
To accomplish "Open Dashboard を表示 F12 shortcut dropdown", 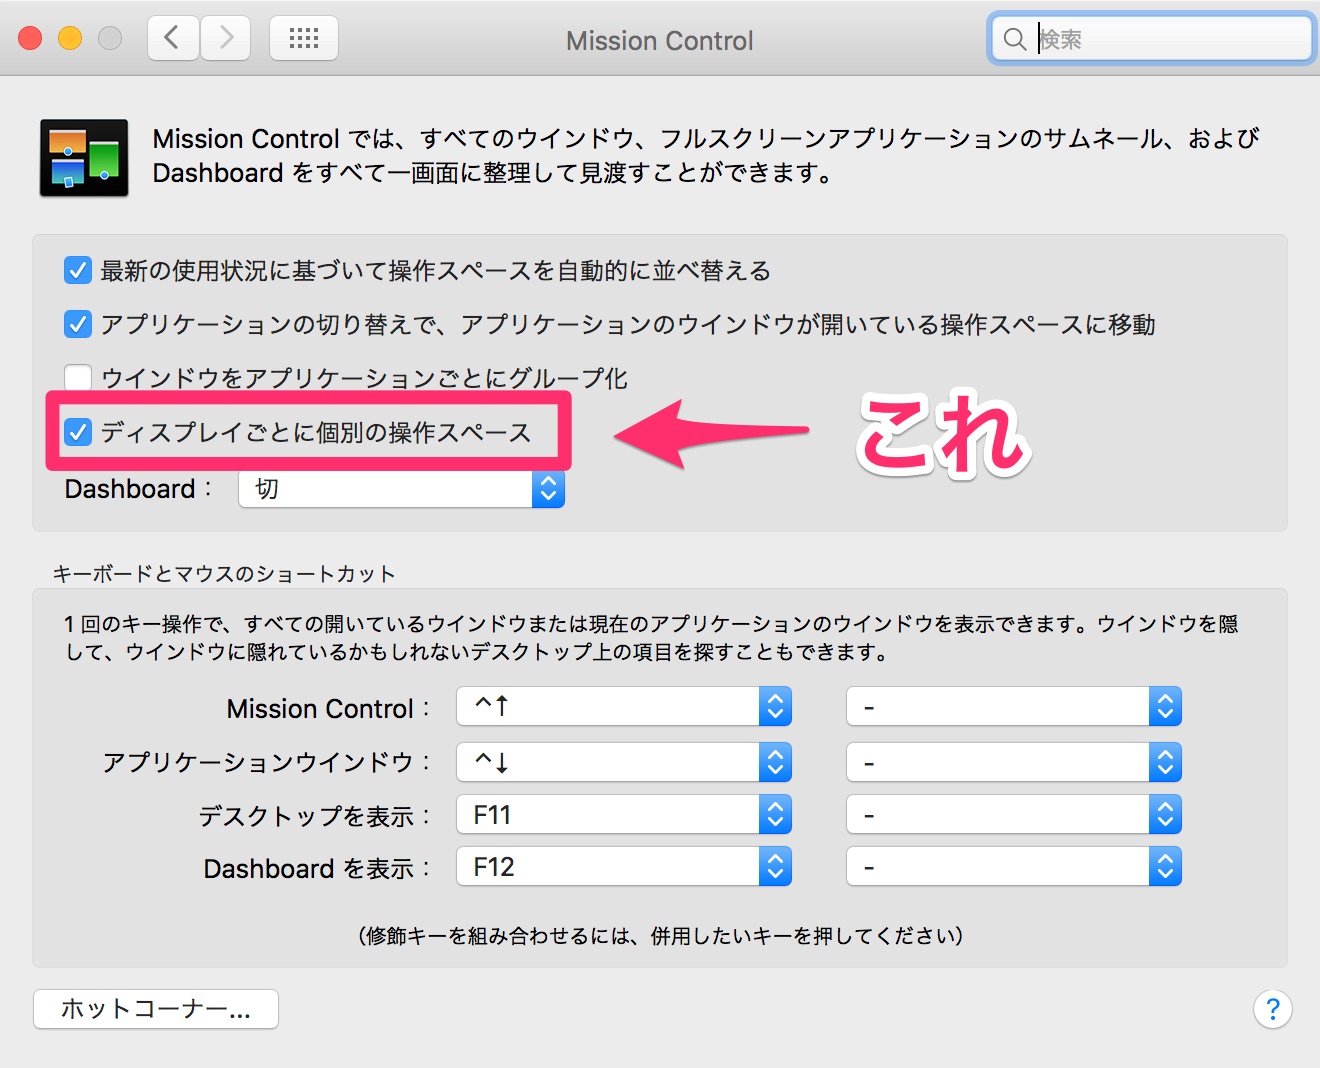I will click(623, 867).
